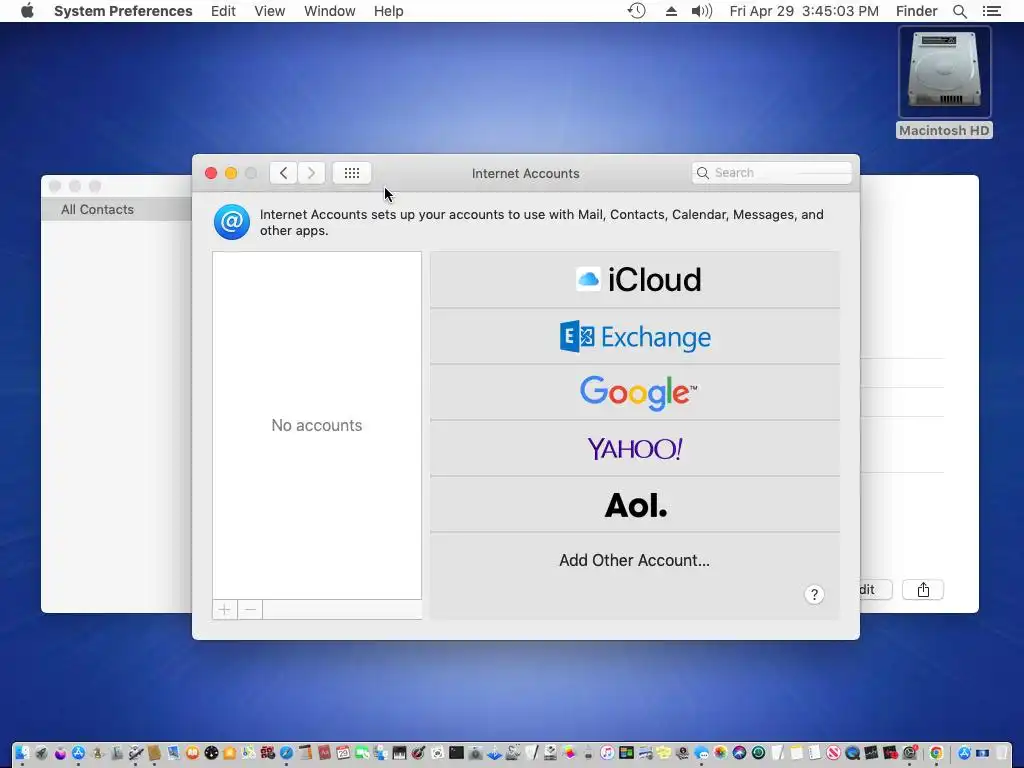Viewport: 1024px width, 768px height.
Task: Open Terminal from the Dock
Action: tap(456, 753)
